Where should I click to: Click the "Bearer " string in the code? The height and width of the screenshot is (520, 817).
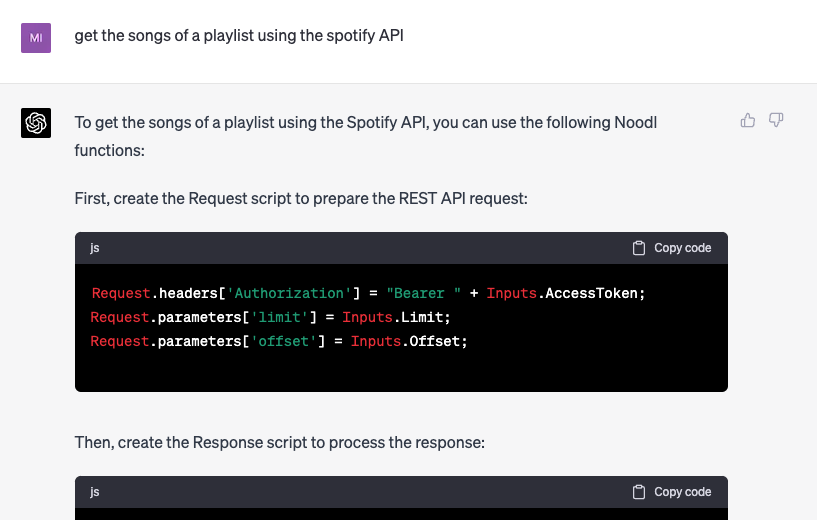[427, 293]
